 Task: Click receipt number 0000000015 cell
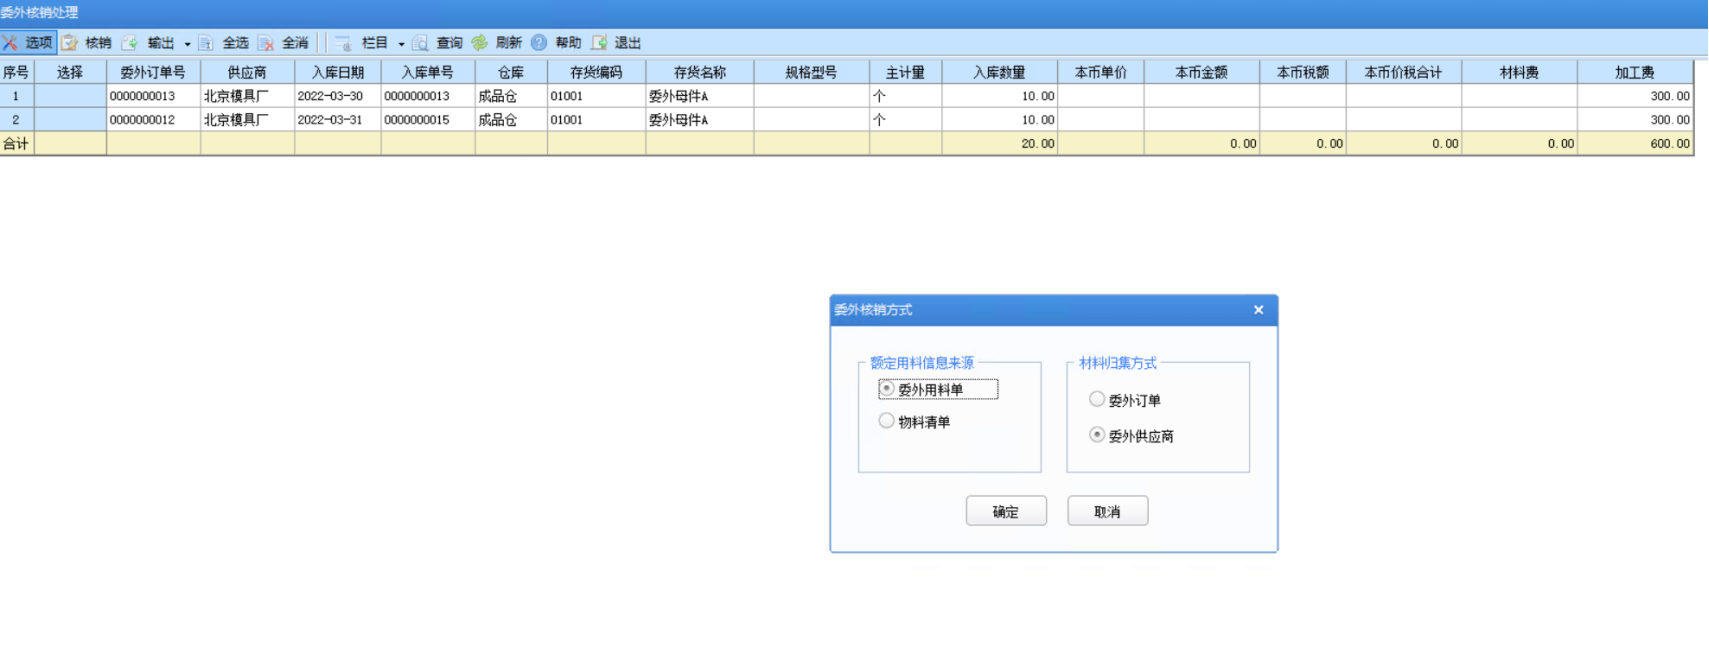[x=428, y=119]
